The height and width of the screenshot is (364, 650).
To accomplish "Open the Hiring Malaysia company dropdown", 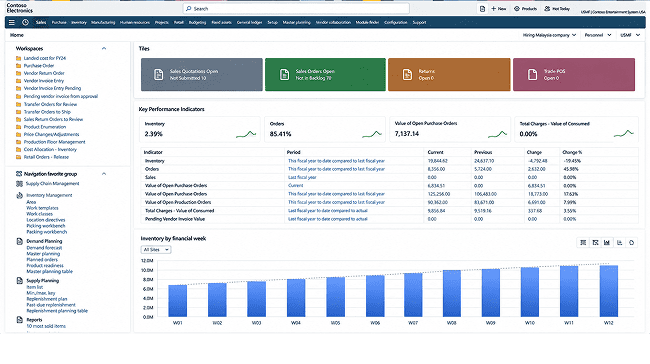I will (549, 35).
